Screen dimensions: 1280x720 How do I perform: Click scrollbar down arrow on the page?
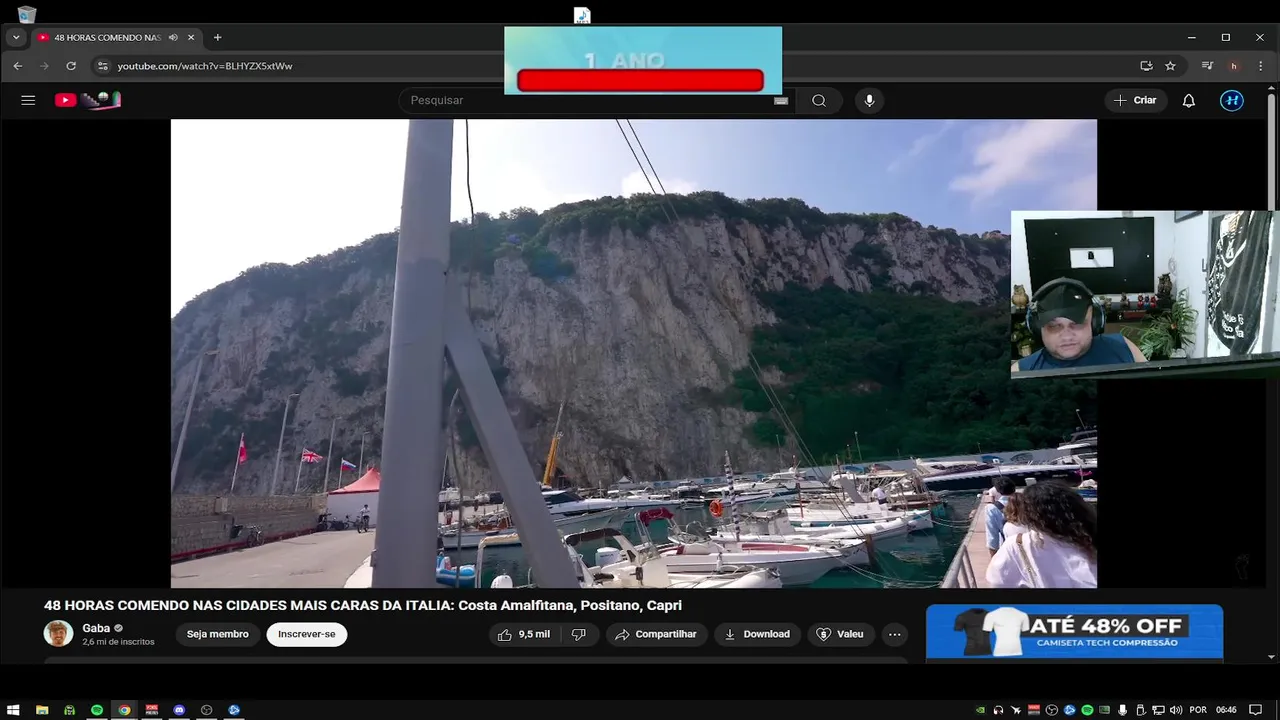1272,657
